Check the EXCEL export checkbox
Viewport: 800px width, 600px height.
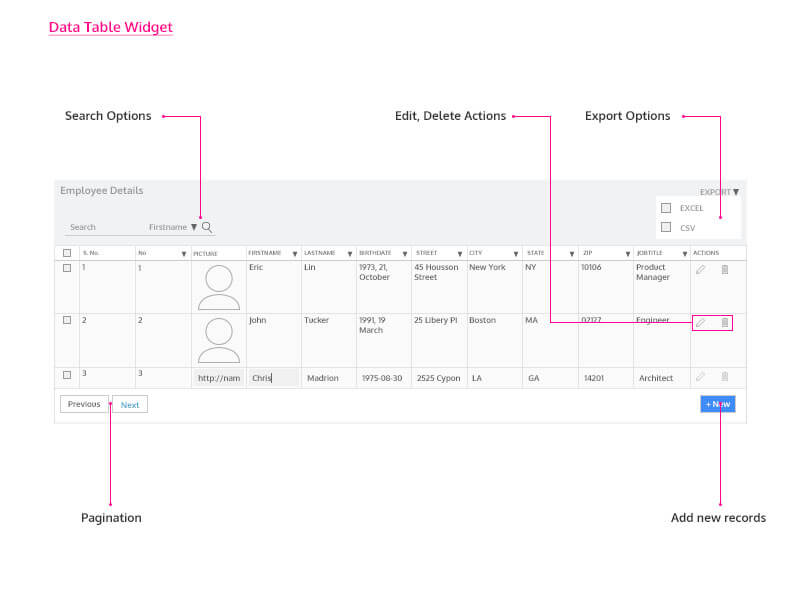[666, 208]
